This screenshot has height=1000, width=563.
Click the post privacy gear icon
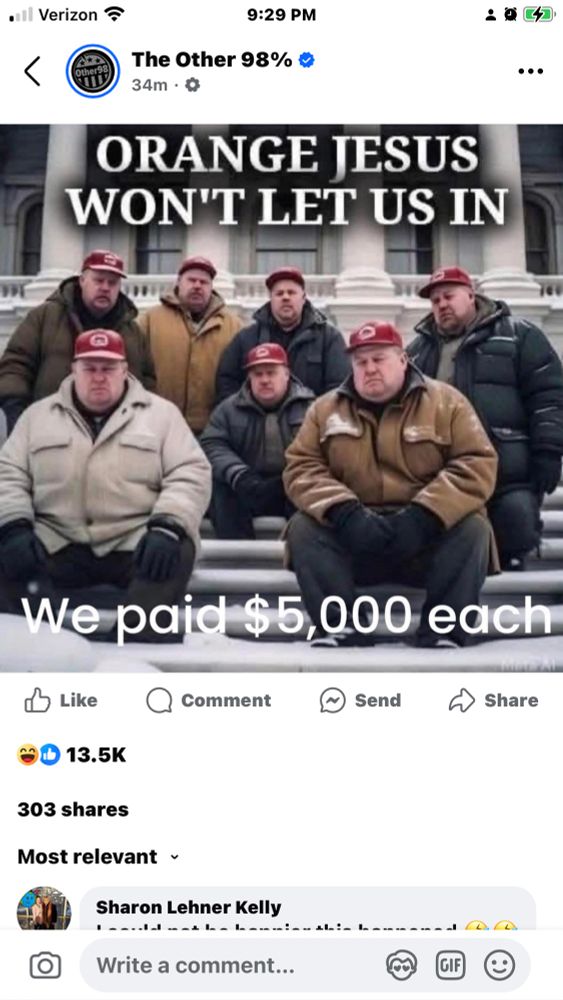click(192, 85)
